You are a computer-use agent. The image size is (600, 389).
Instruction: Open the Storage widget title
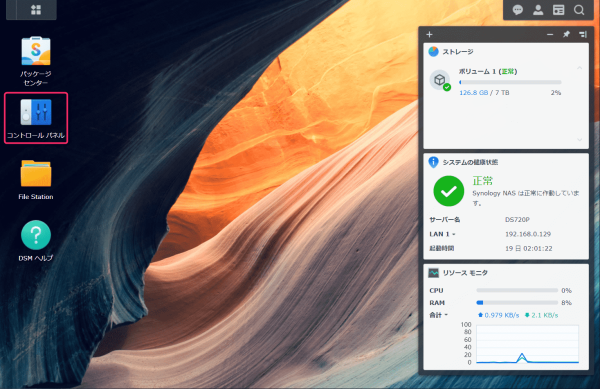pyautogui.click(x=458, y=52)
